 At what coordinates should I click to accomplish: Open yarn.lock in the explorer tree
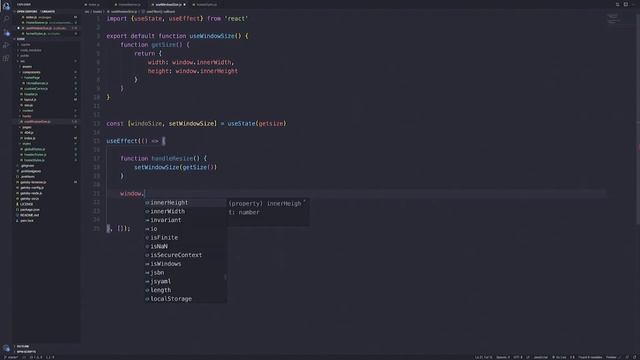pyautogui.click(x=47, y=221)
